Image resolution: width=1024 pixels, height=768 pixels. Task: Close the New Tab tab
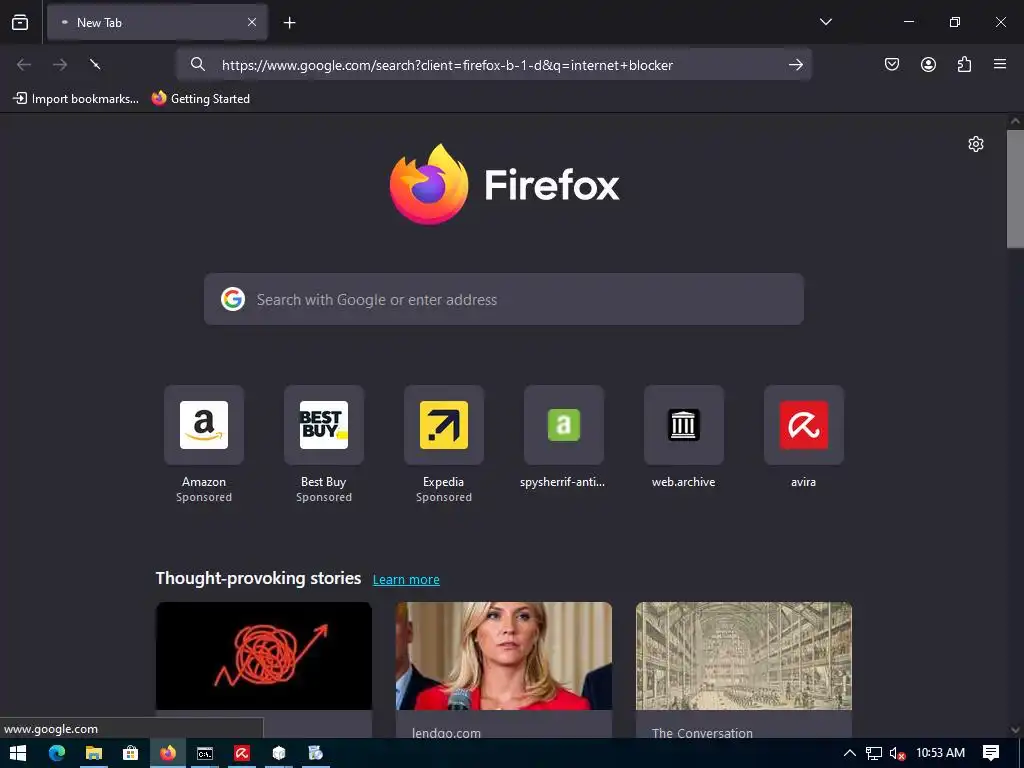(252, 22)
